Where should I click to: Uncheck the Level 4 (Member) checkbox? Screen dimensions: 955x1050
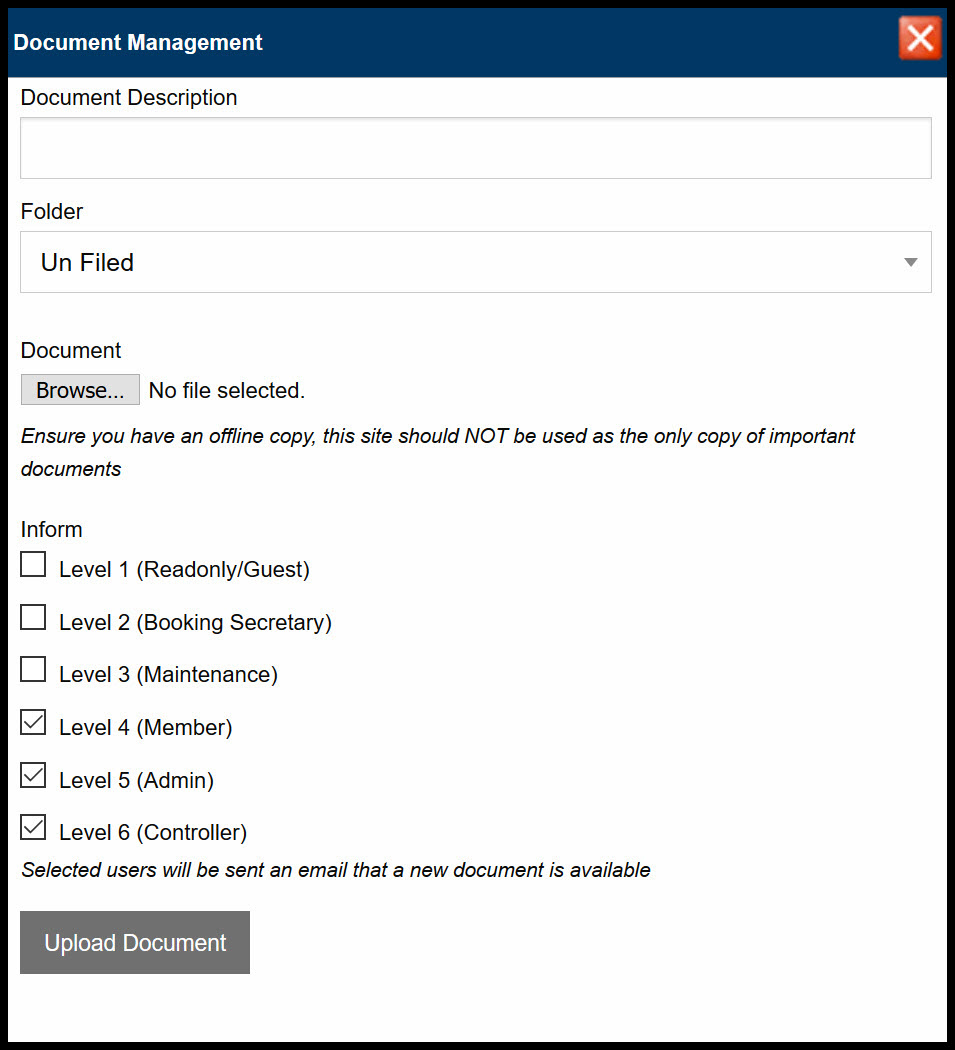33,722
